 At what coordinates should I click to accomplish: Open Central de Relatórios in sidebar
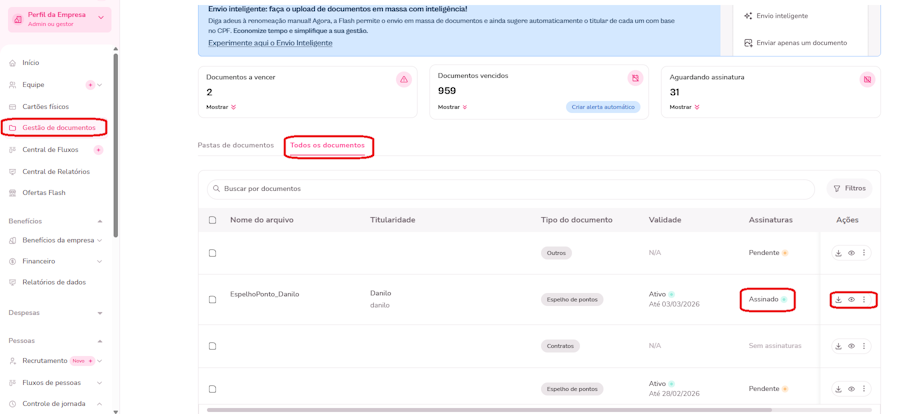[56, 172]
